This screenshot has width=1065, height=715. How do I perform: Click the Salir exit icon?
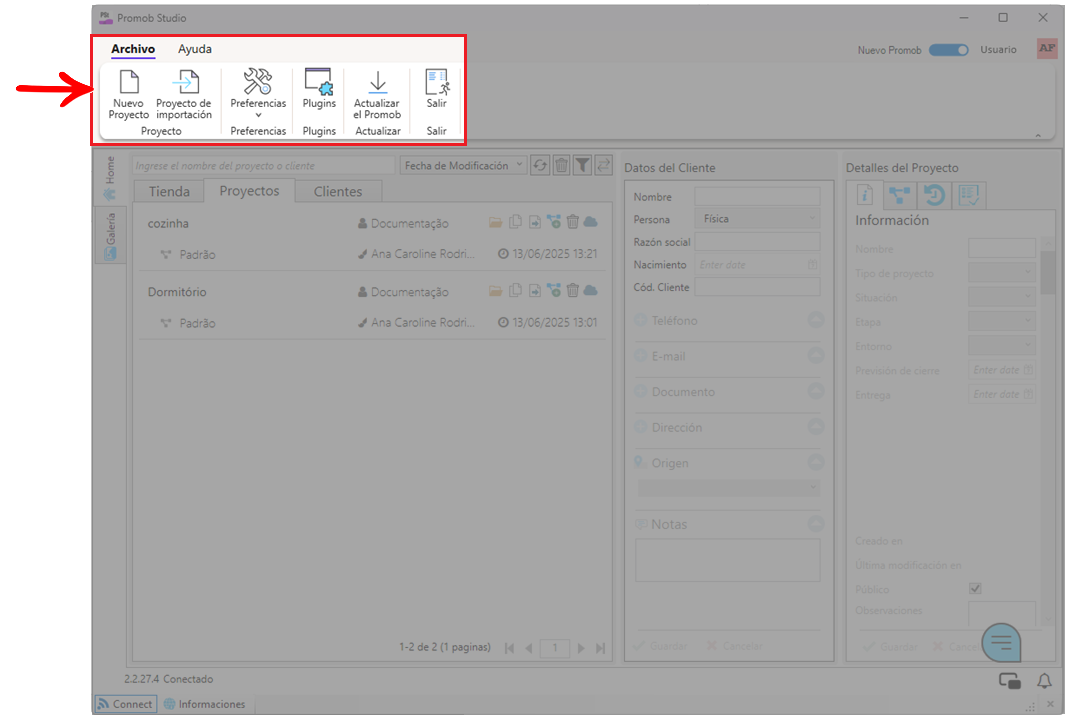437,88
